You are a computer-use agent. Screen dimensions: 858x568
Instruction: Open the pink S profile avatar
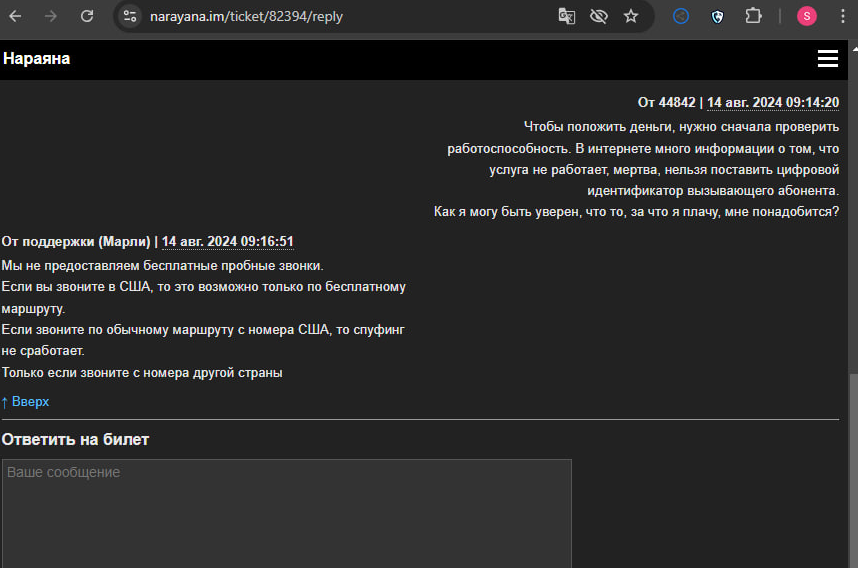pos(806,16)
